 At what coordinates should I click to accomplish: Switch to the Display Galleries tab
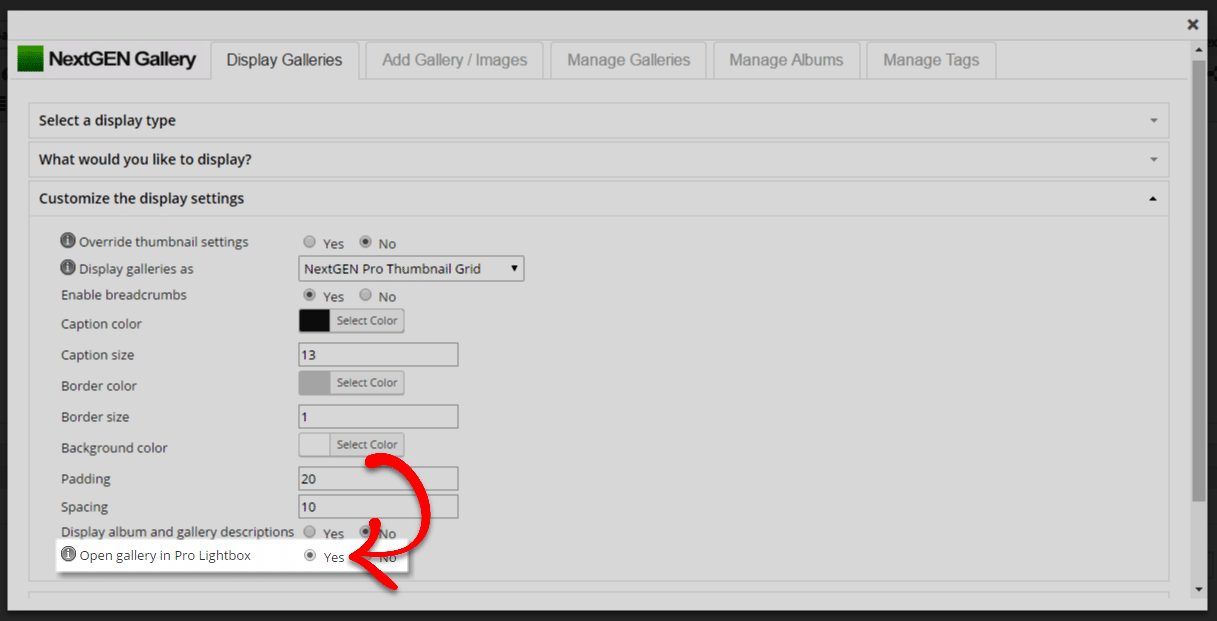[284, 60]
